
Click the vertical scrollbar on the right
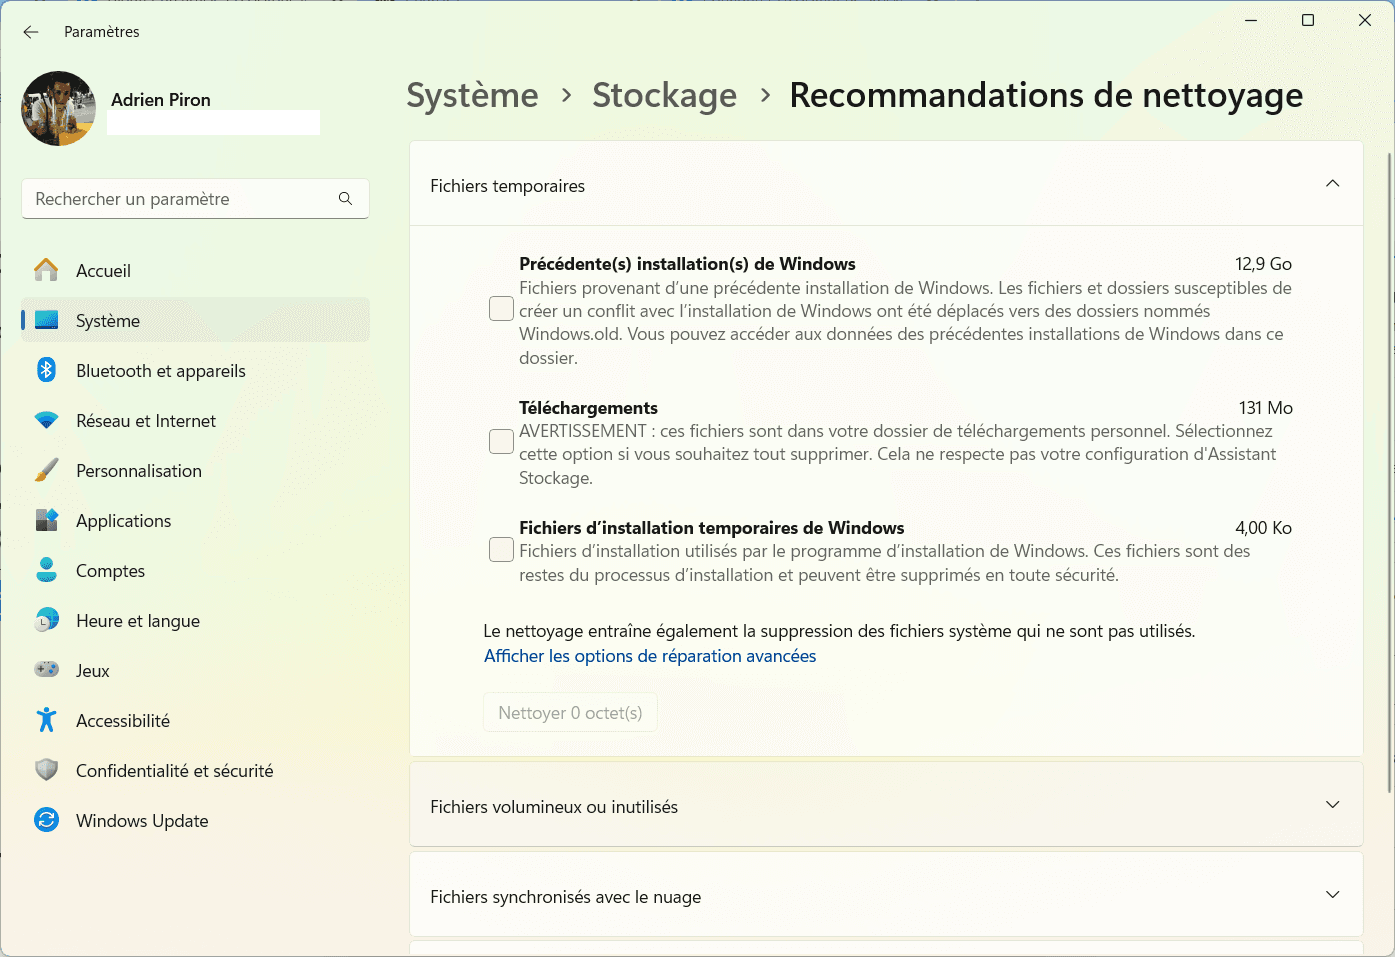[1389, 472]
